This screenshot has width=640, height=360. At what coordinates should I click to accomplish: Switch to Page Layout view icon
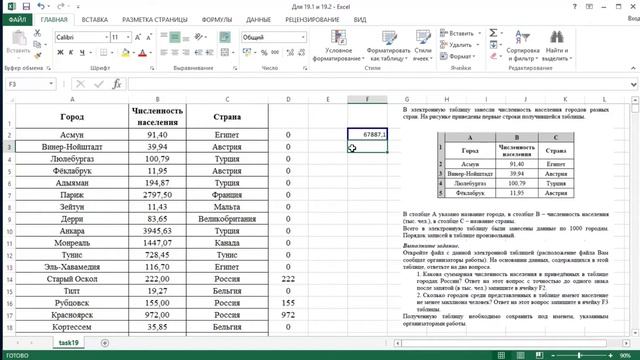click(x=520, y=356)
